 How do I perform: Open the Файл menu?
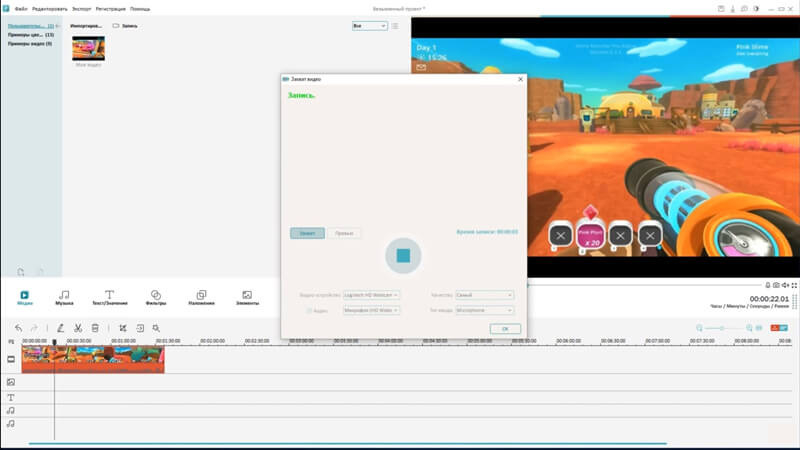coord(21,9)
